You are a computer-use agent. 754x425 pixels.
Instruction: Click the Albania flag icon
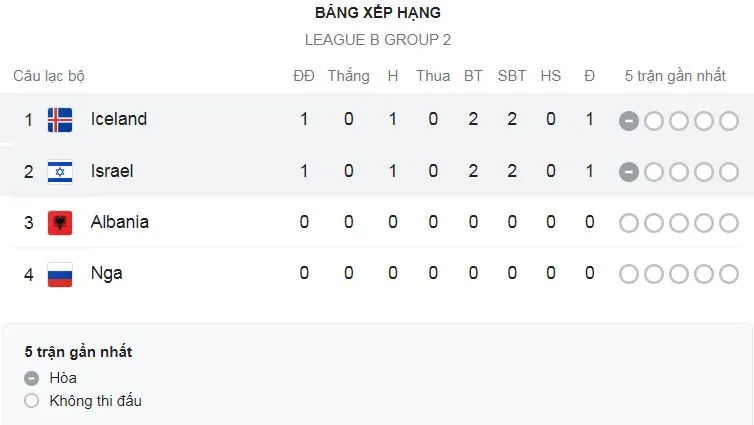pos(60,222)
